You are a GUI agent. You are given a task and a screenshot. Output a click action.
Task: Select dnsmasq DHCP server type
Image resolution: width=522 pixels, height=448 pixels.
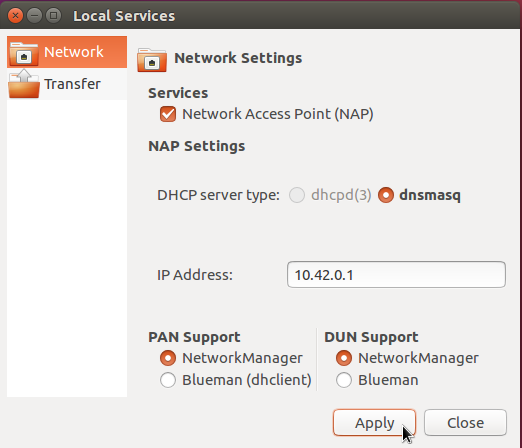pos(386,195)
